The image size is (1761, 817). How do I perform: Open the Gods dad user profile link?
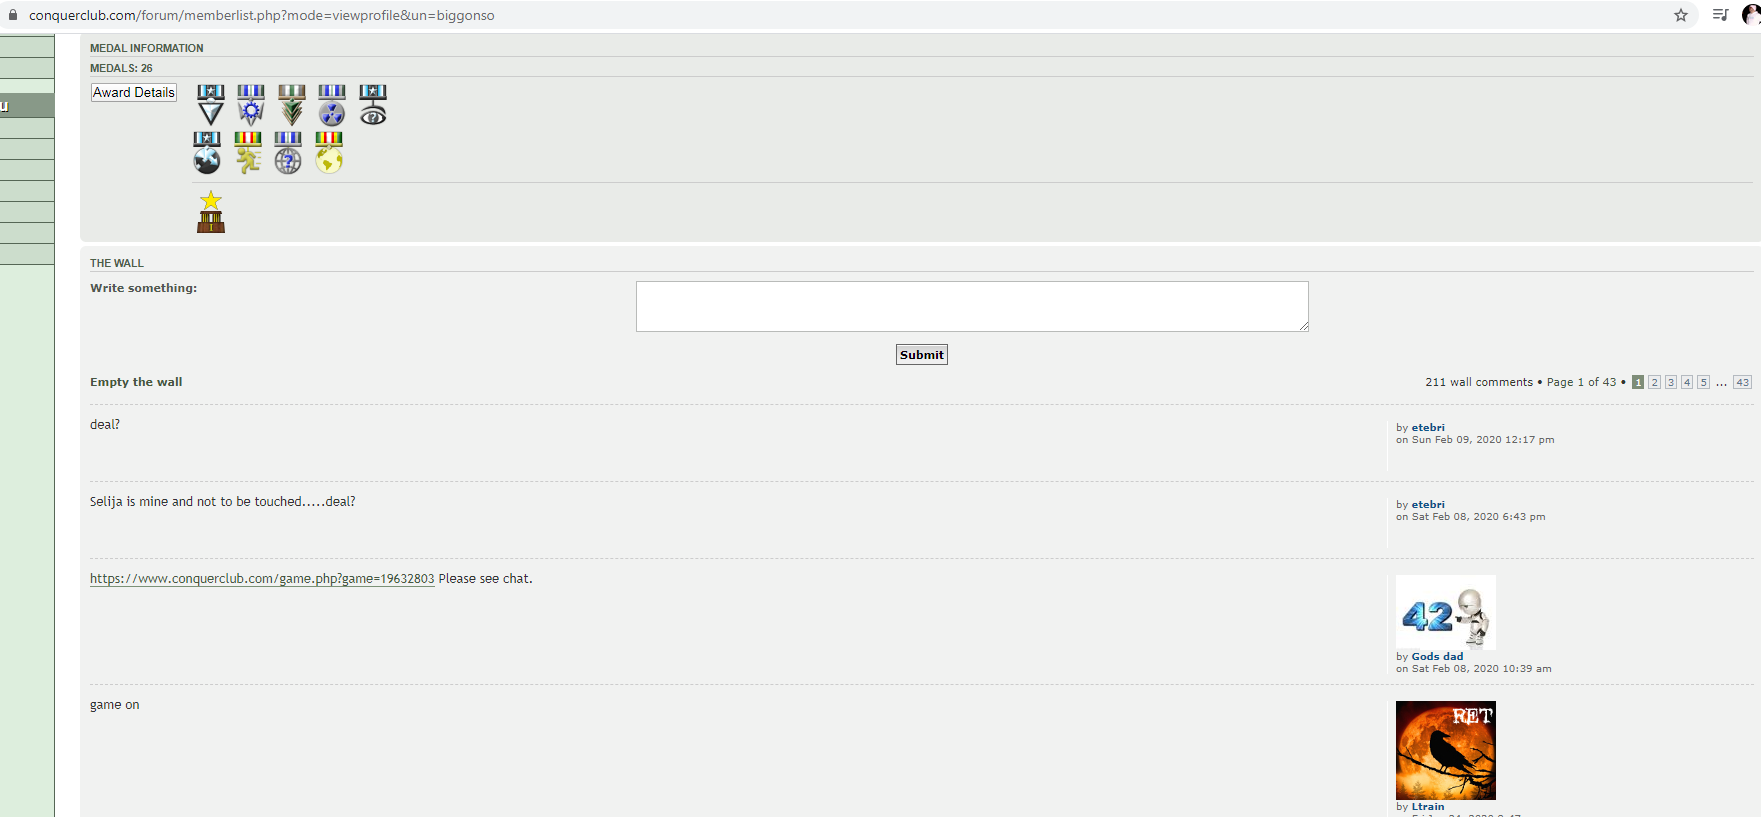point(1437,657)
